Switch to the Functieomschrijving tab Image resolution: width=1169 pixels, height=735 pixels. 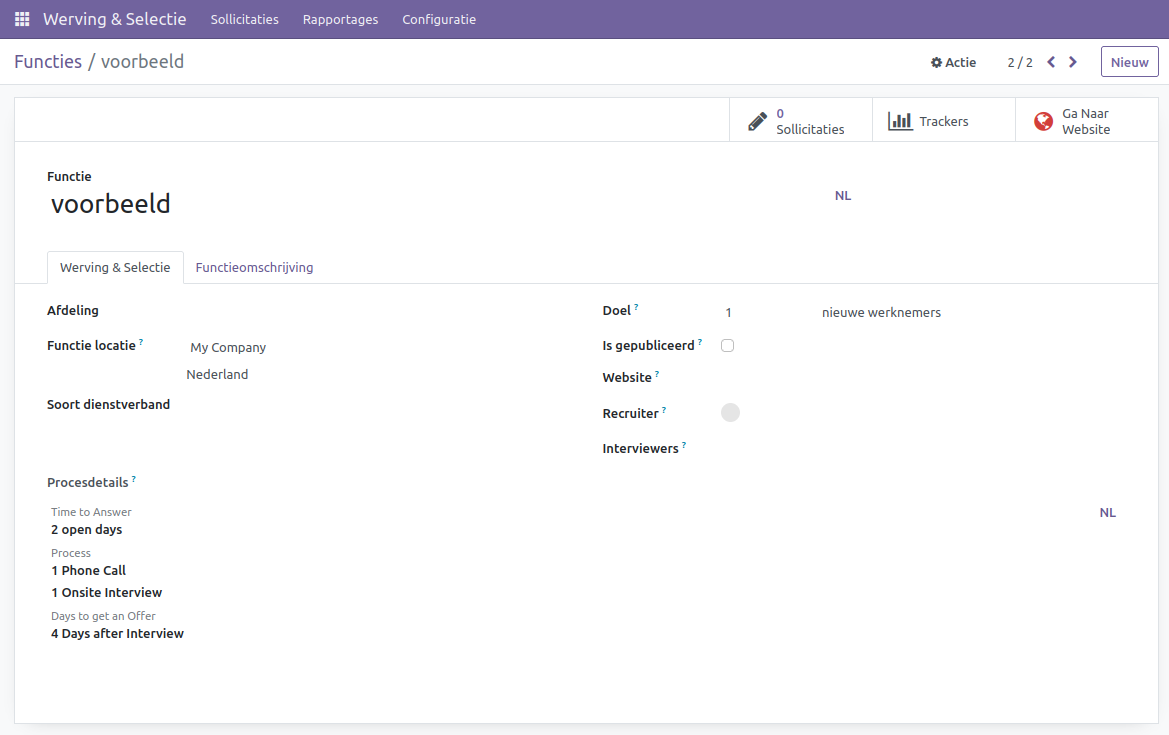[x=254, y=267]
